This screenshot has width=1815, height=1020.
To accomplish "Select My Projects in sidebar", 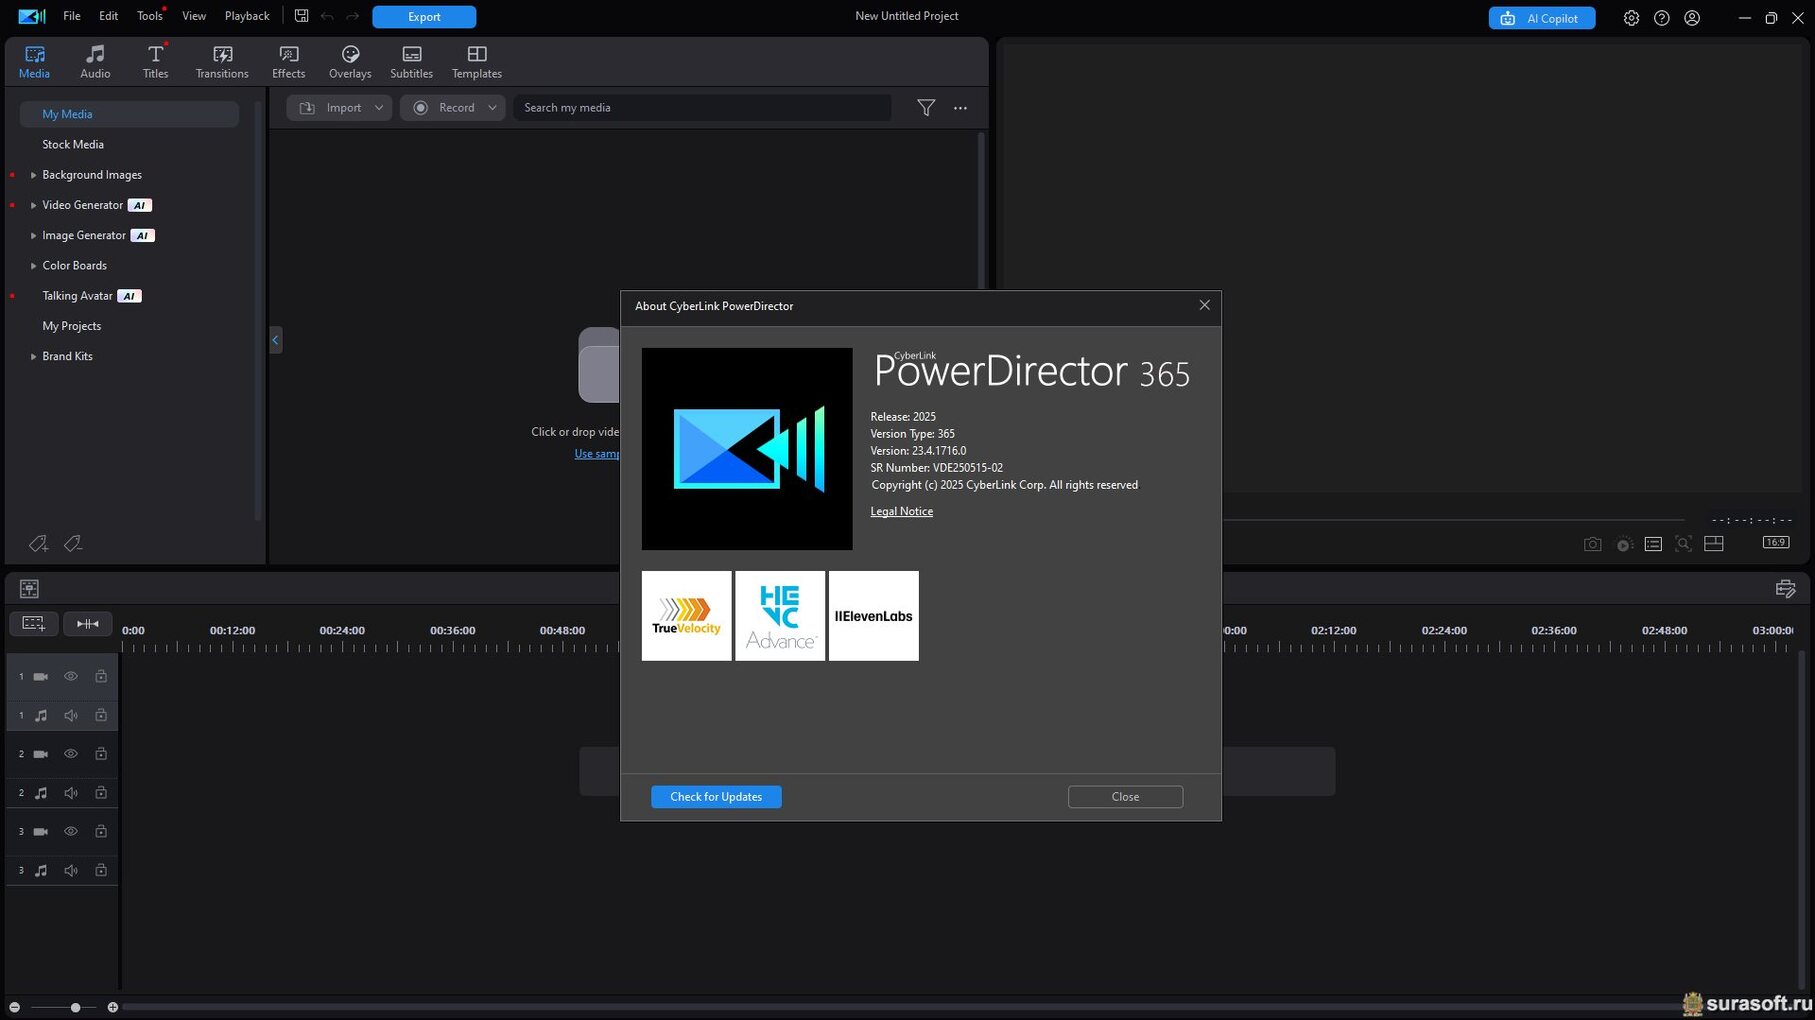I will 71,326.
